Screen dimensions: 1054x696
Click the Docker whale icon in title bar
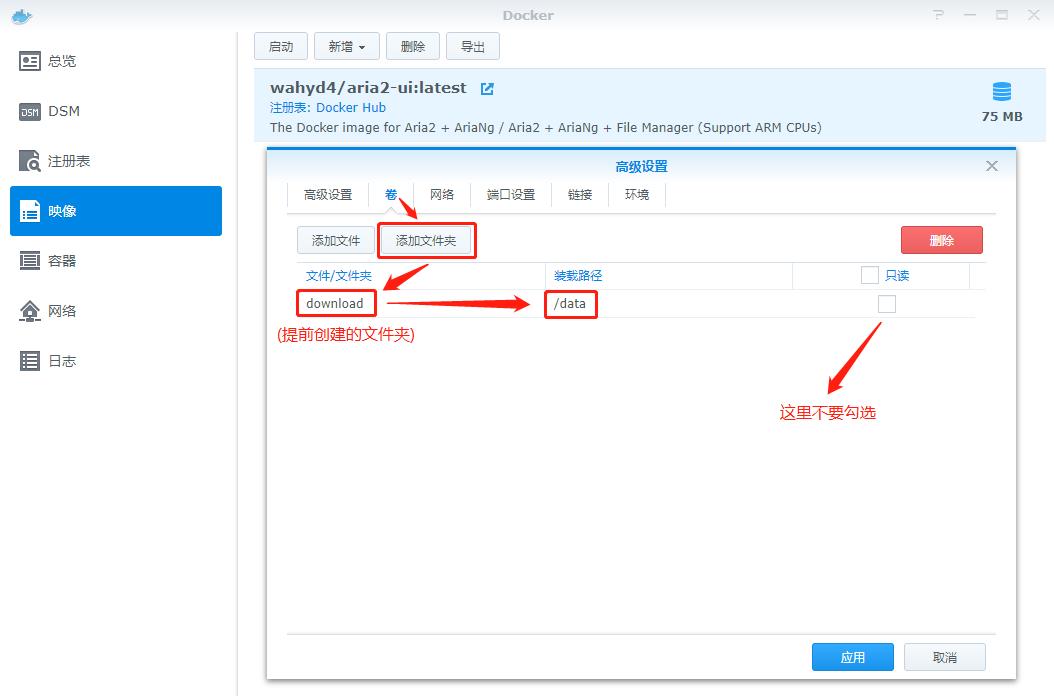coord(22,16)
